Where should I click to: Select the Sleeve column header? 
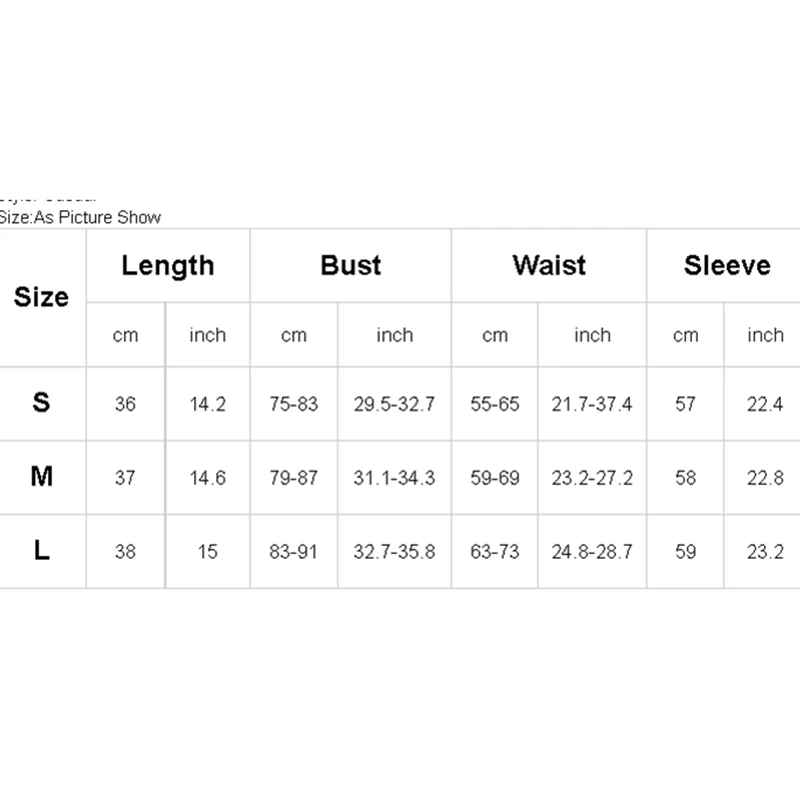pos(727,266)
